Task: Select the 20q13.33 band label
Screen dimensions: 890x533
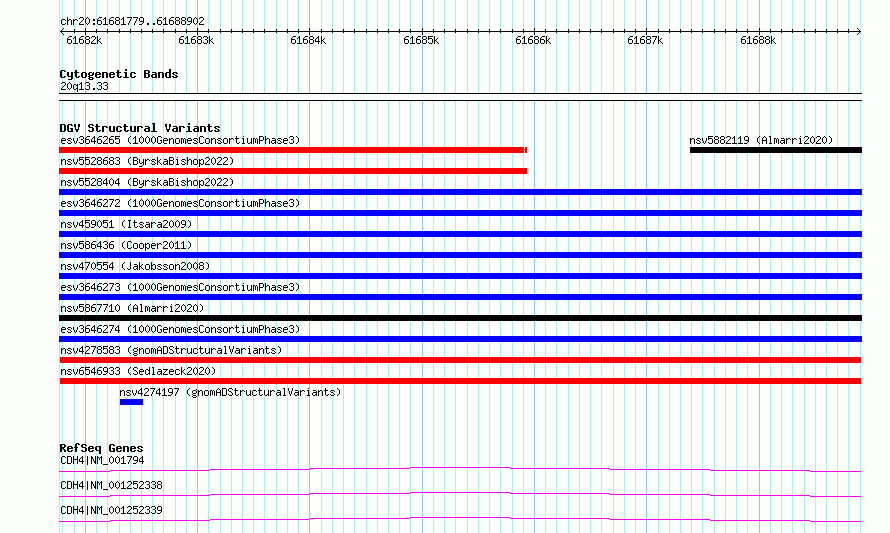Action: [84, 86]
